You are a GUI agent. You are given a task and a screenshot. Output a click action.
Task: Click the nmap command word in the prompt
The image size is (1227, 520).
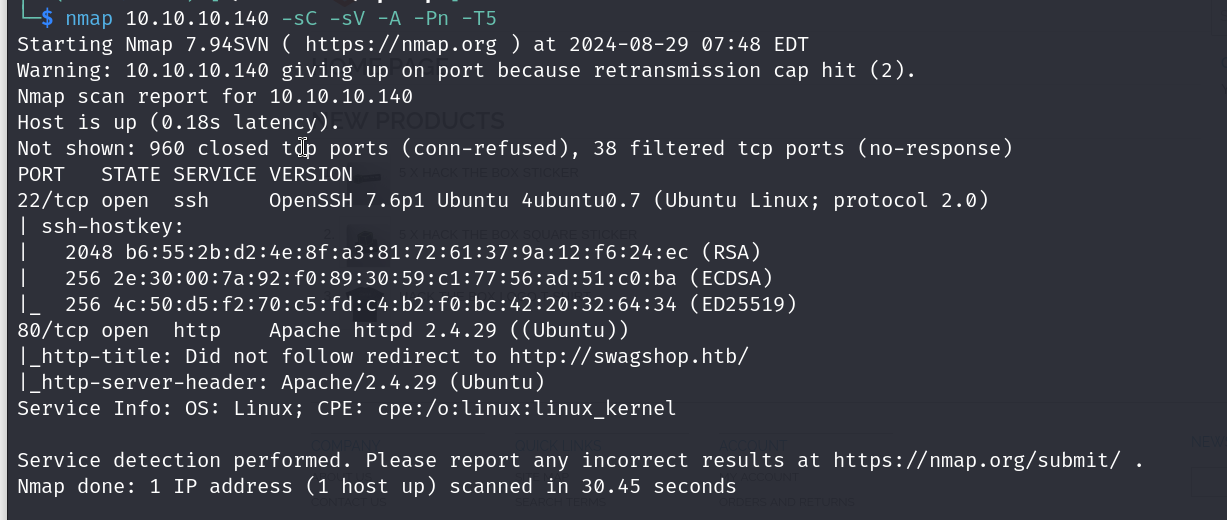(x=89, y=18)
